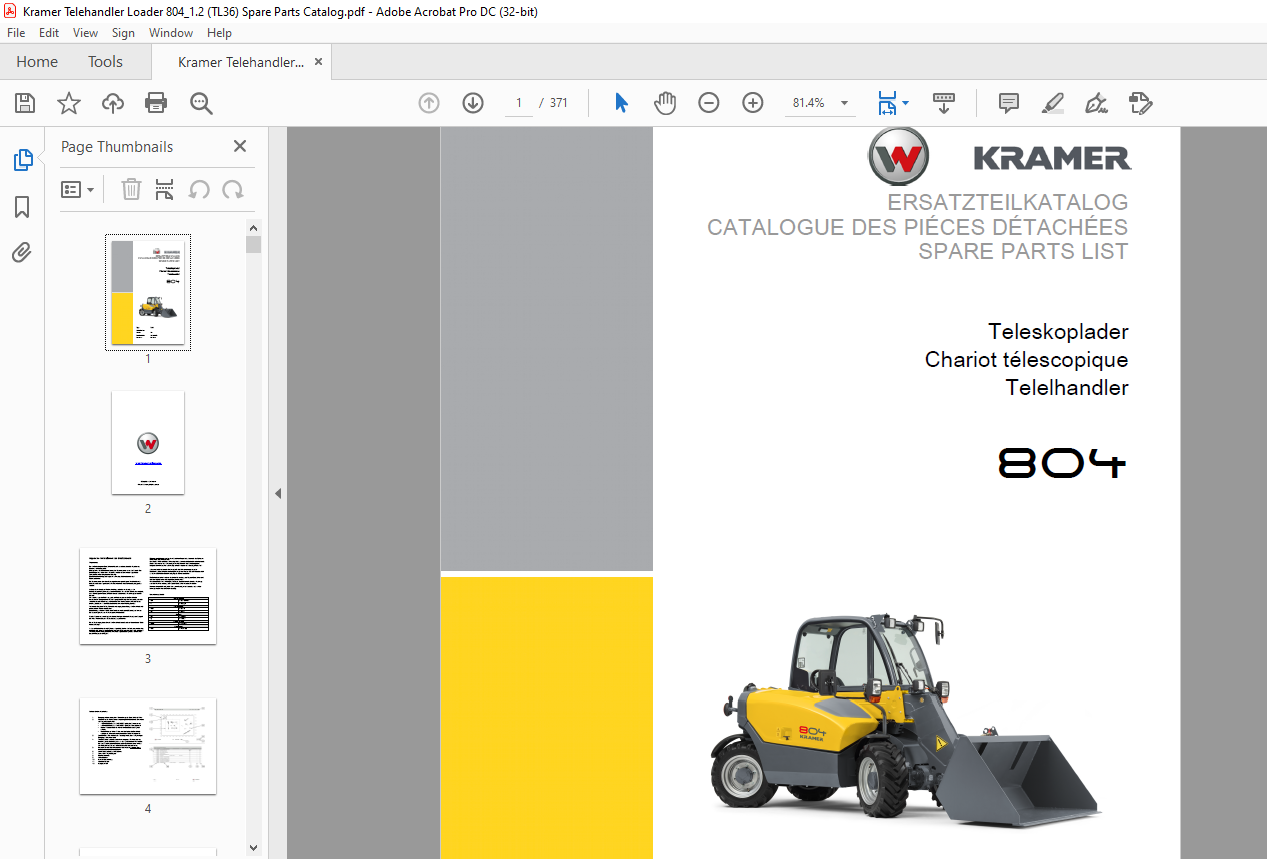Add a comment with speech bubble icon
Image resolution: width=1267 pixels, height=859 pixels.
click(1009, 103)
